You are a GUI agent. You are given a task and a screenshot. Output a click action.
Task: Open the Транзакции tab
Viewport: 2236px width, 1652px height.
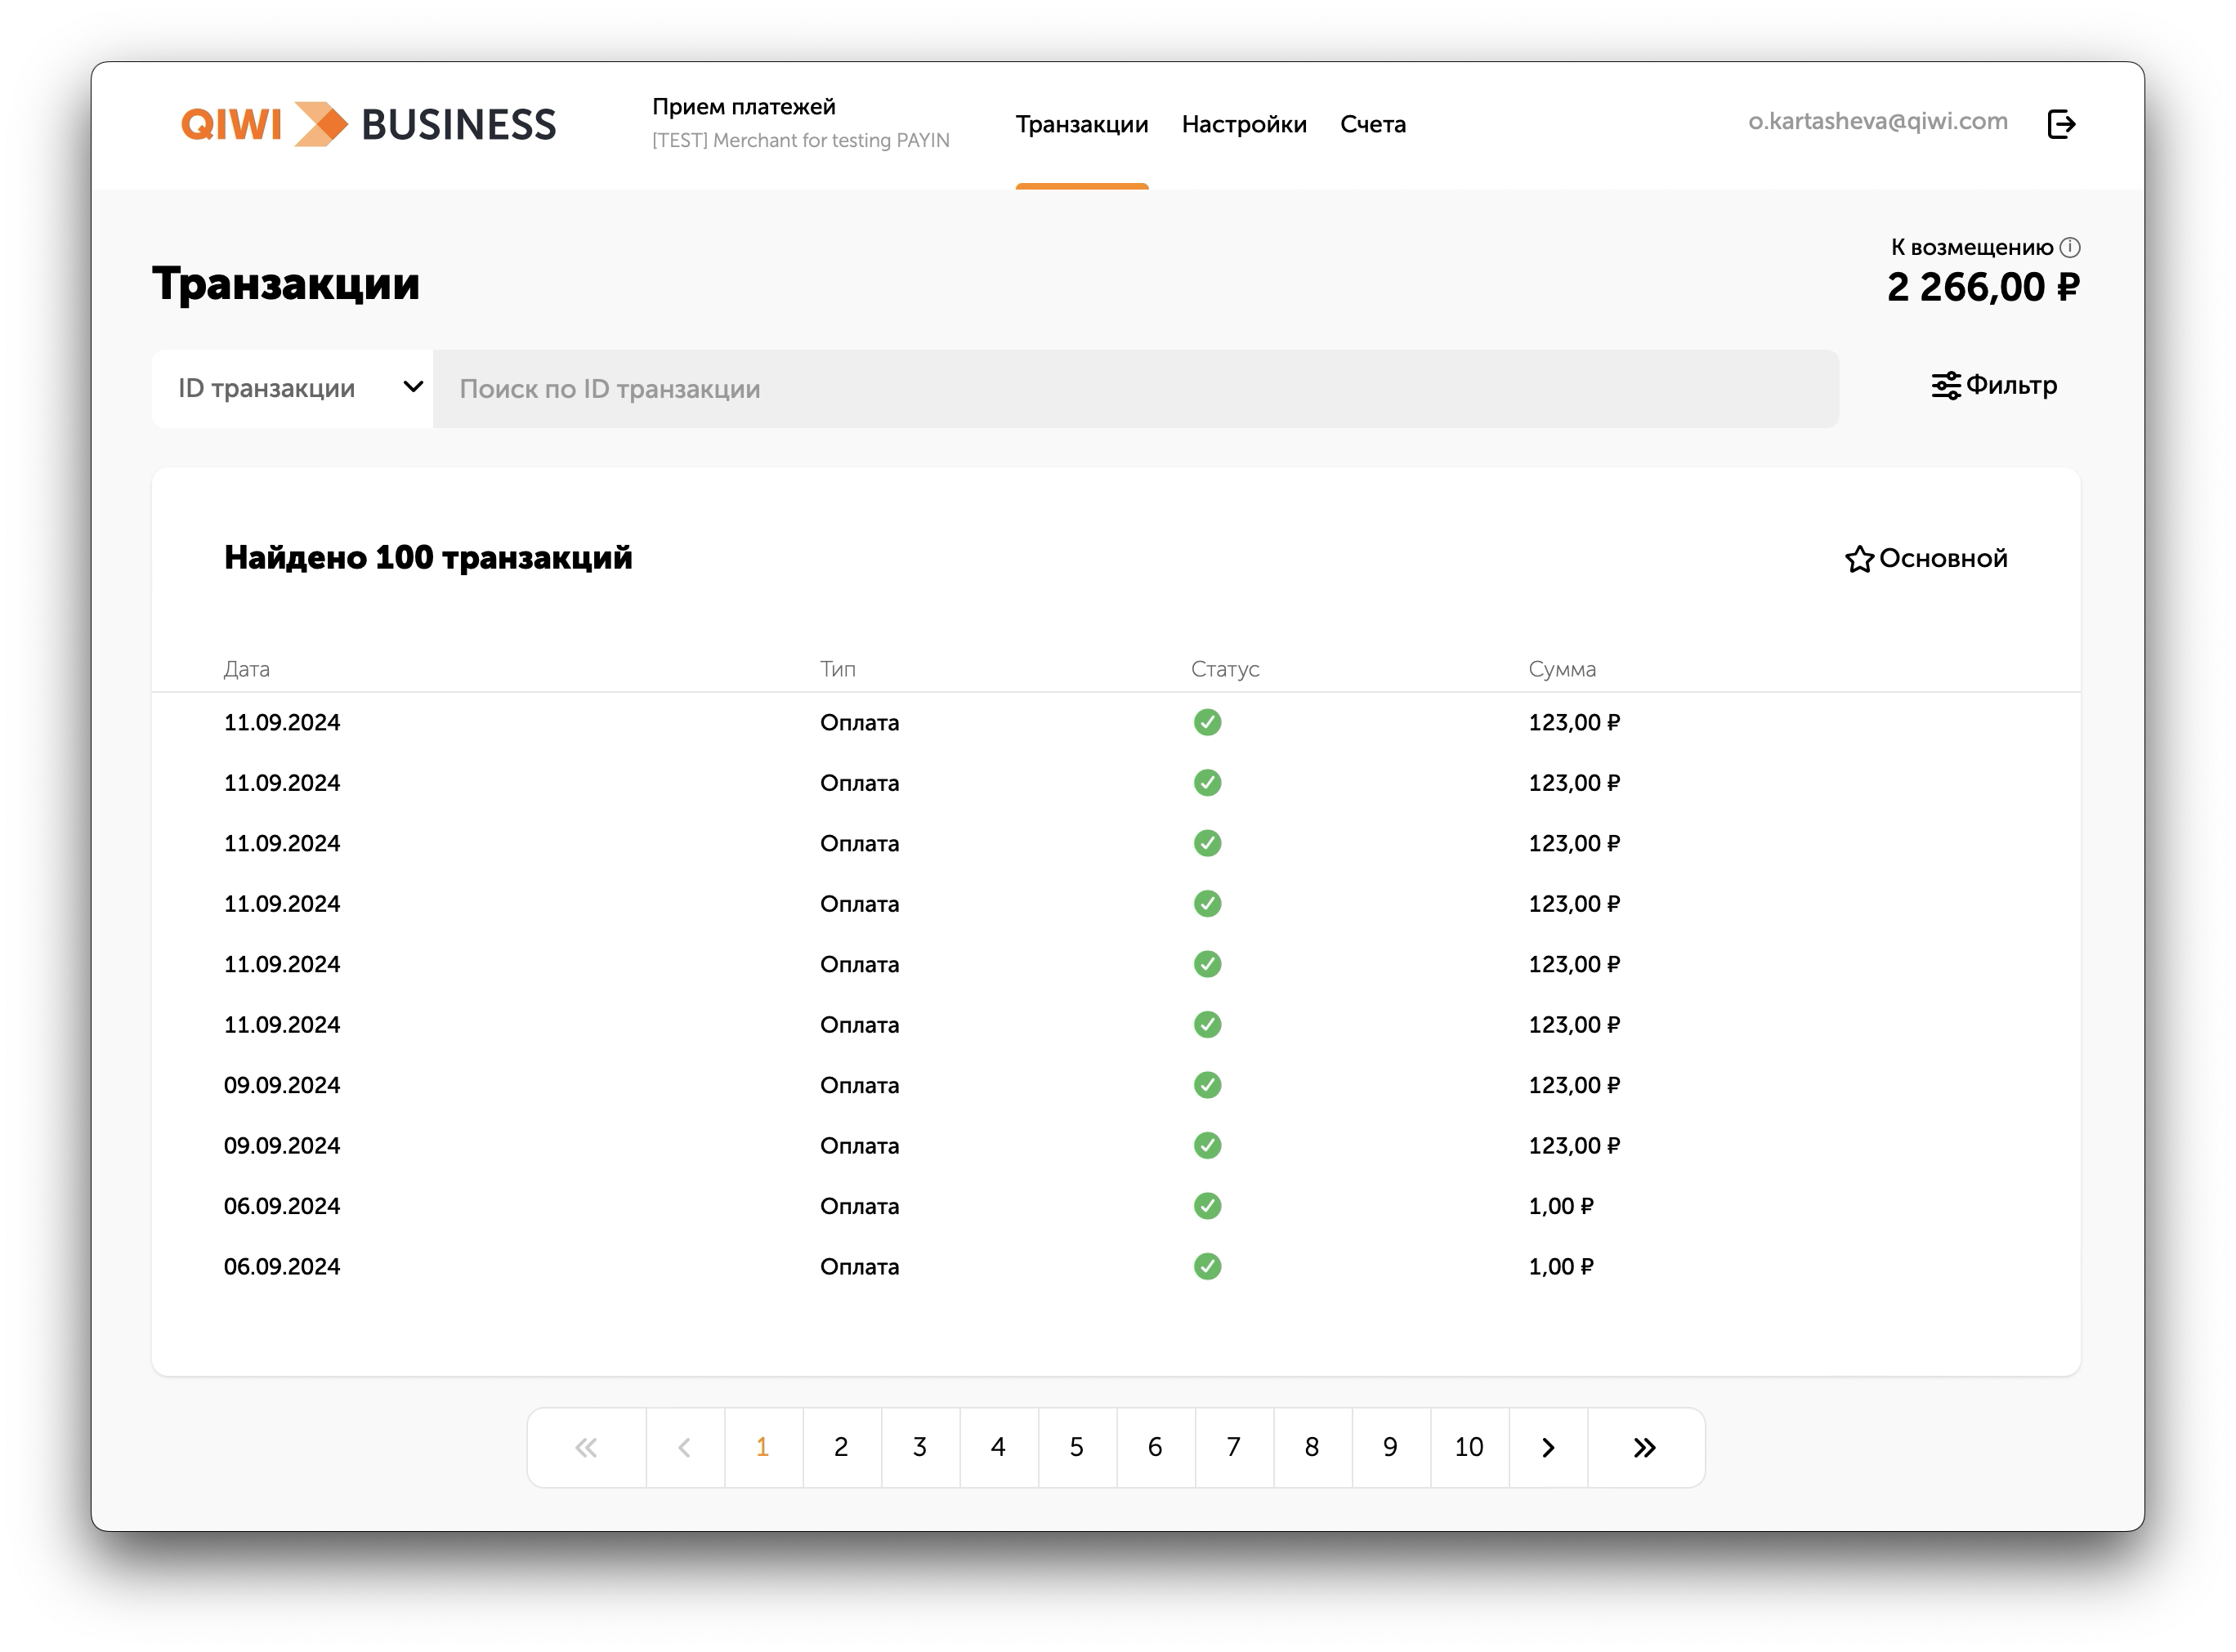(x=1081, y=124)
